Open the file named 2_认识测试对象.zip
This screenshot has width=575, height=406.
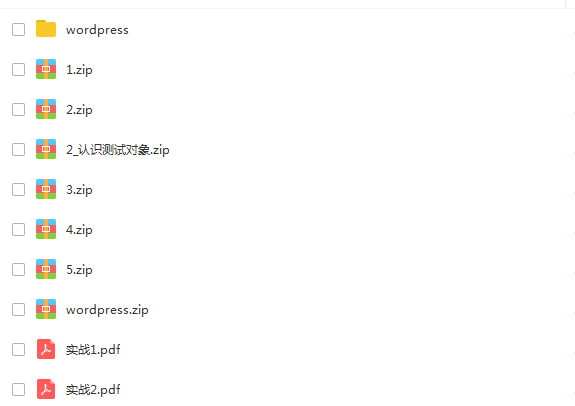tap(117, 150)
